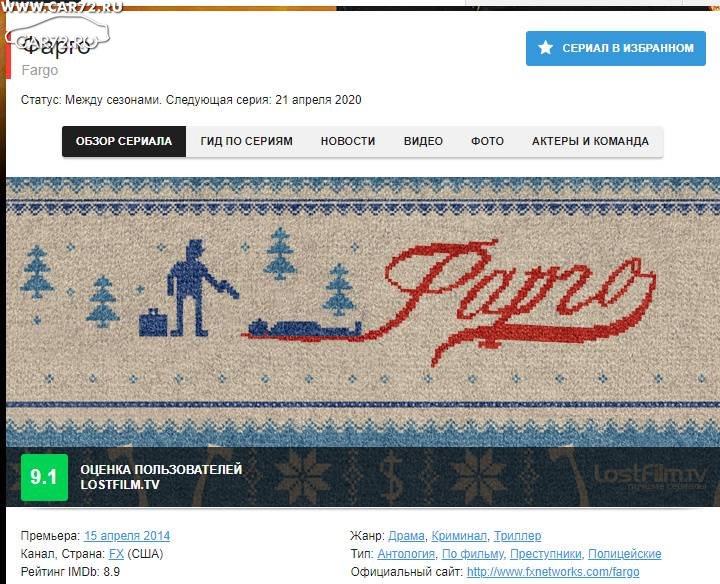
Task: Switch to Гид по сериям tab
Action: 247,141
